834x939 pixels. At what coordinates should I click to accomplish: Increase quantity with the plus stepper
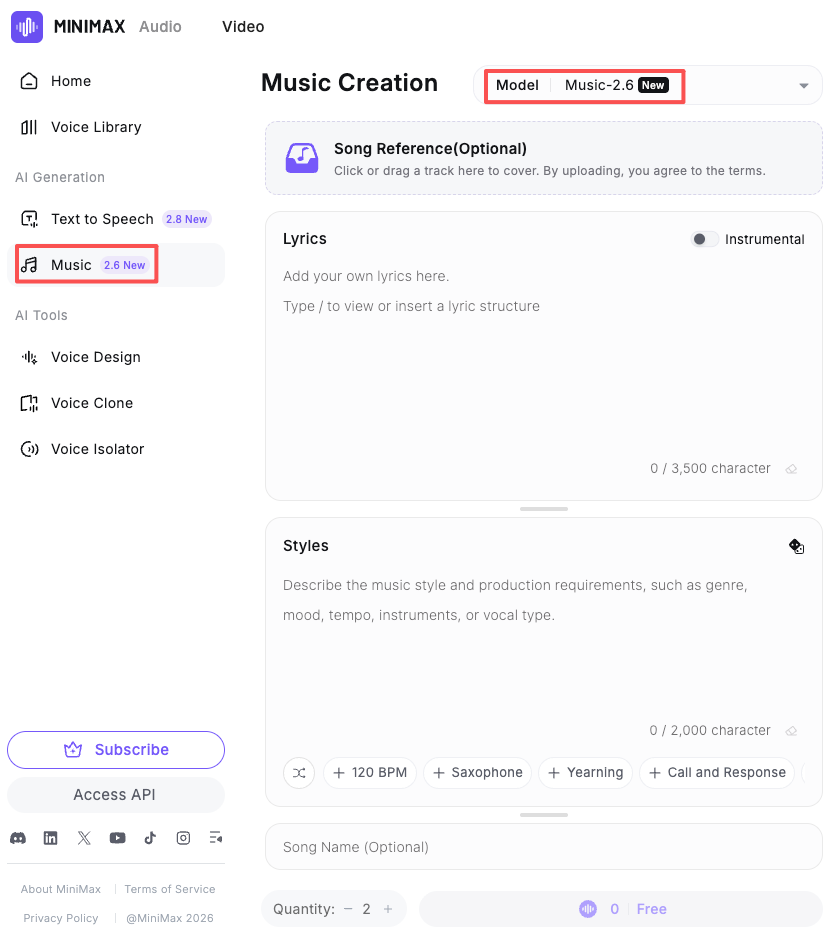point(388,909)
